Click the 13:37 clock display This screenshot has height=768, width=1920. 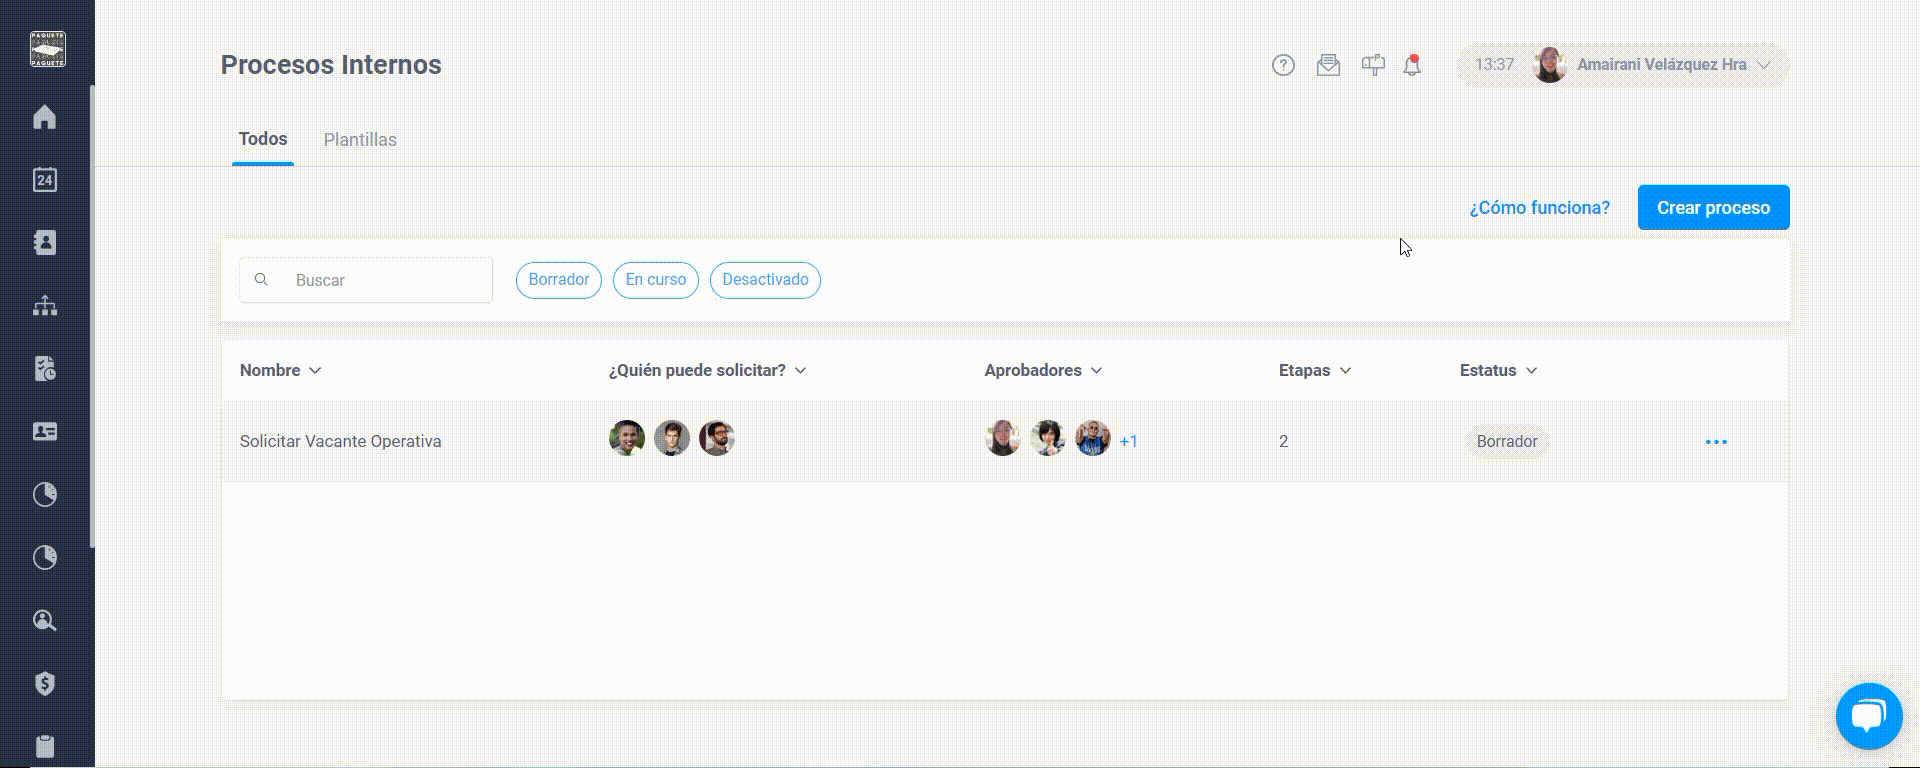pos(1494,65)
